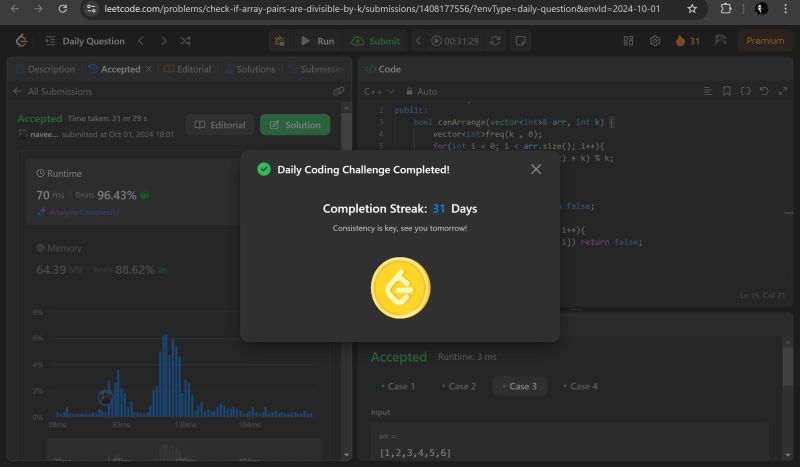Click Analyze Complexity link
800x467 pixels.
coord(78,212)
